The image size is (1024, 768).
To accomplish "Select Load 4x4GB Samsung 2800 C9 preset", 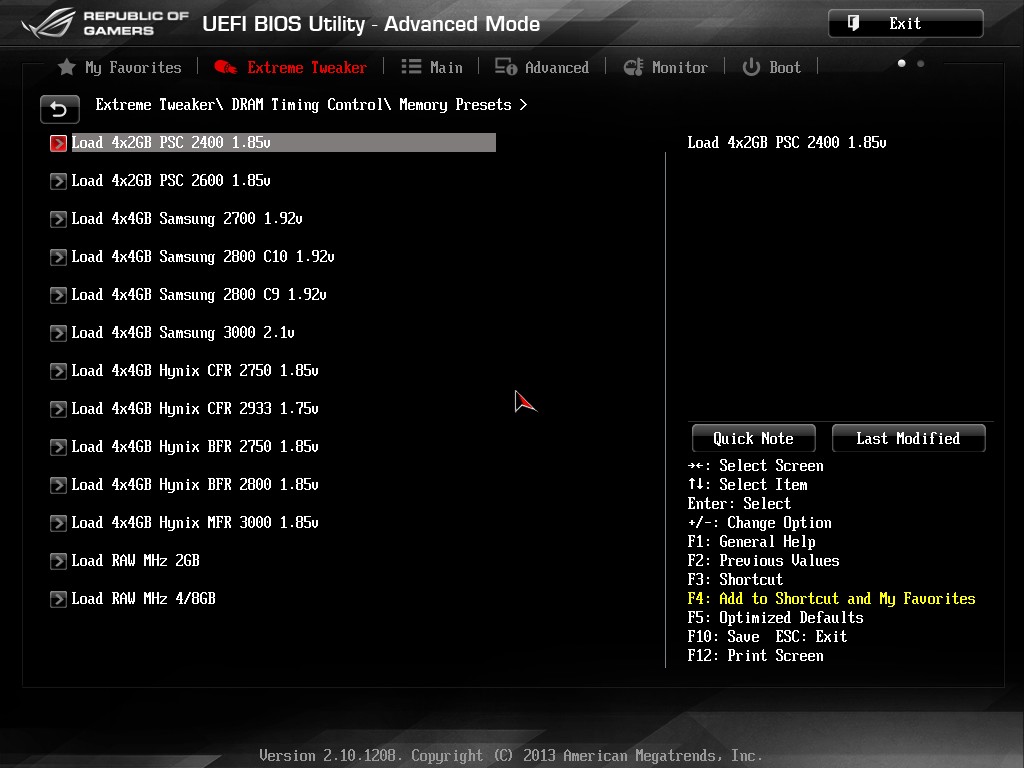I will (x=199, y=295).
